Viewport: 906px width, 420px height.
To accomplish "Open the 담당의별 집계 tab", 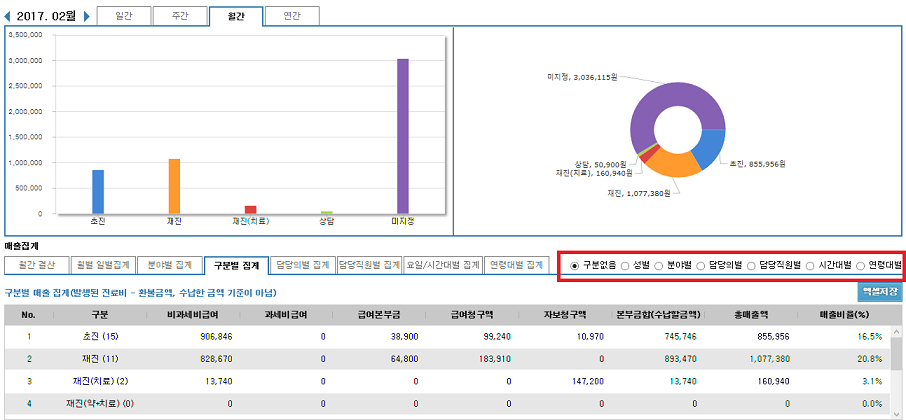I will coord(302,265).
